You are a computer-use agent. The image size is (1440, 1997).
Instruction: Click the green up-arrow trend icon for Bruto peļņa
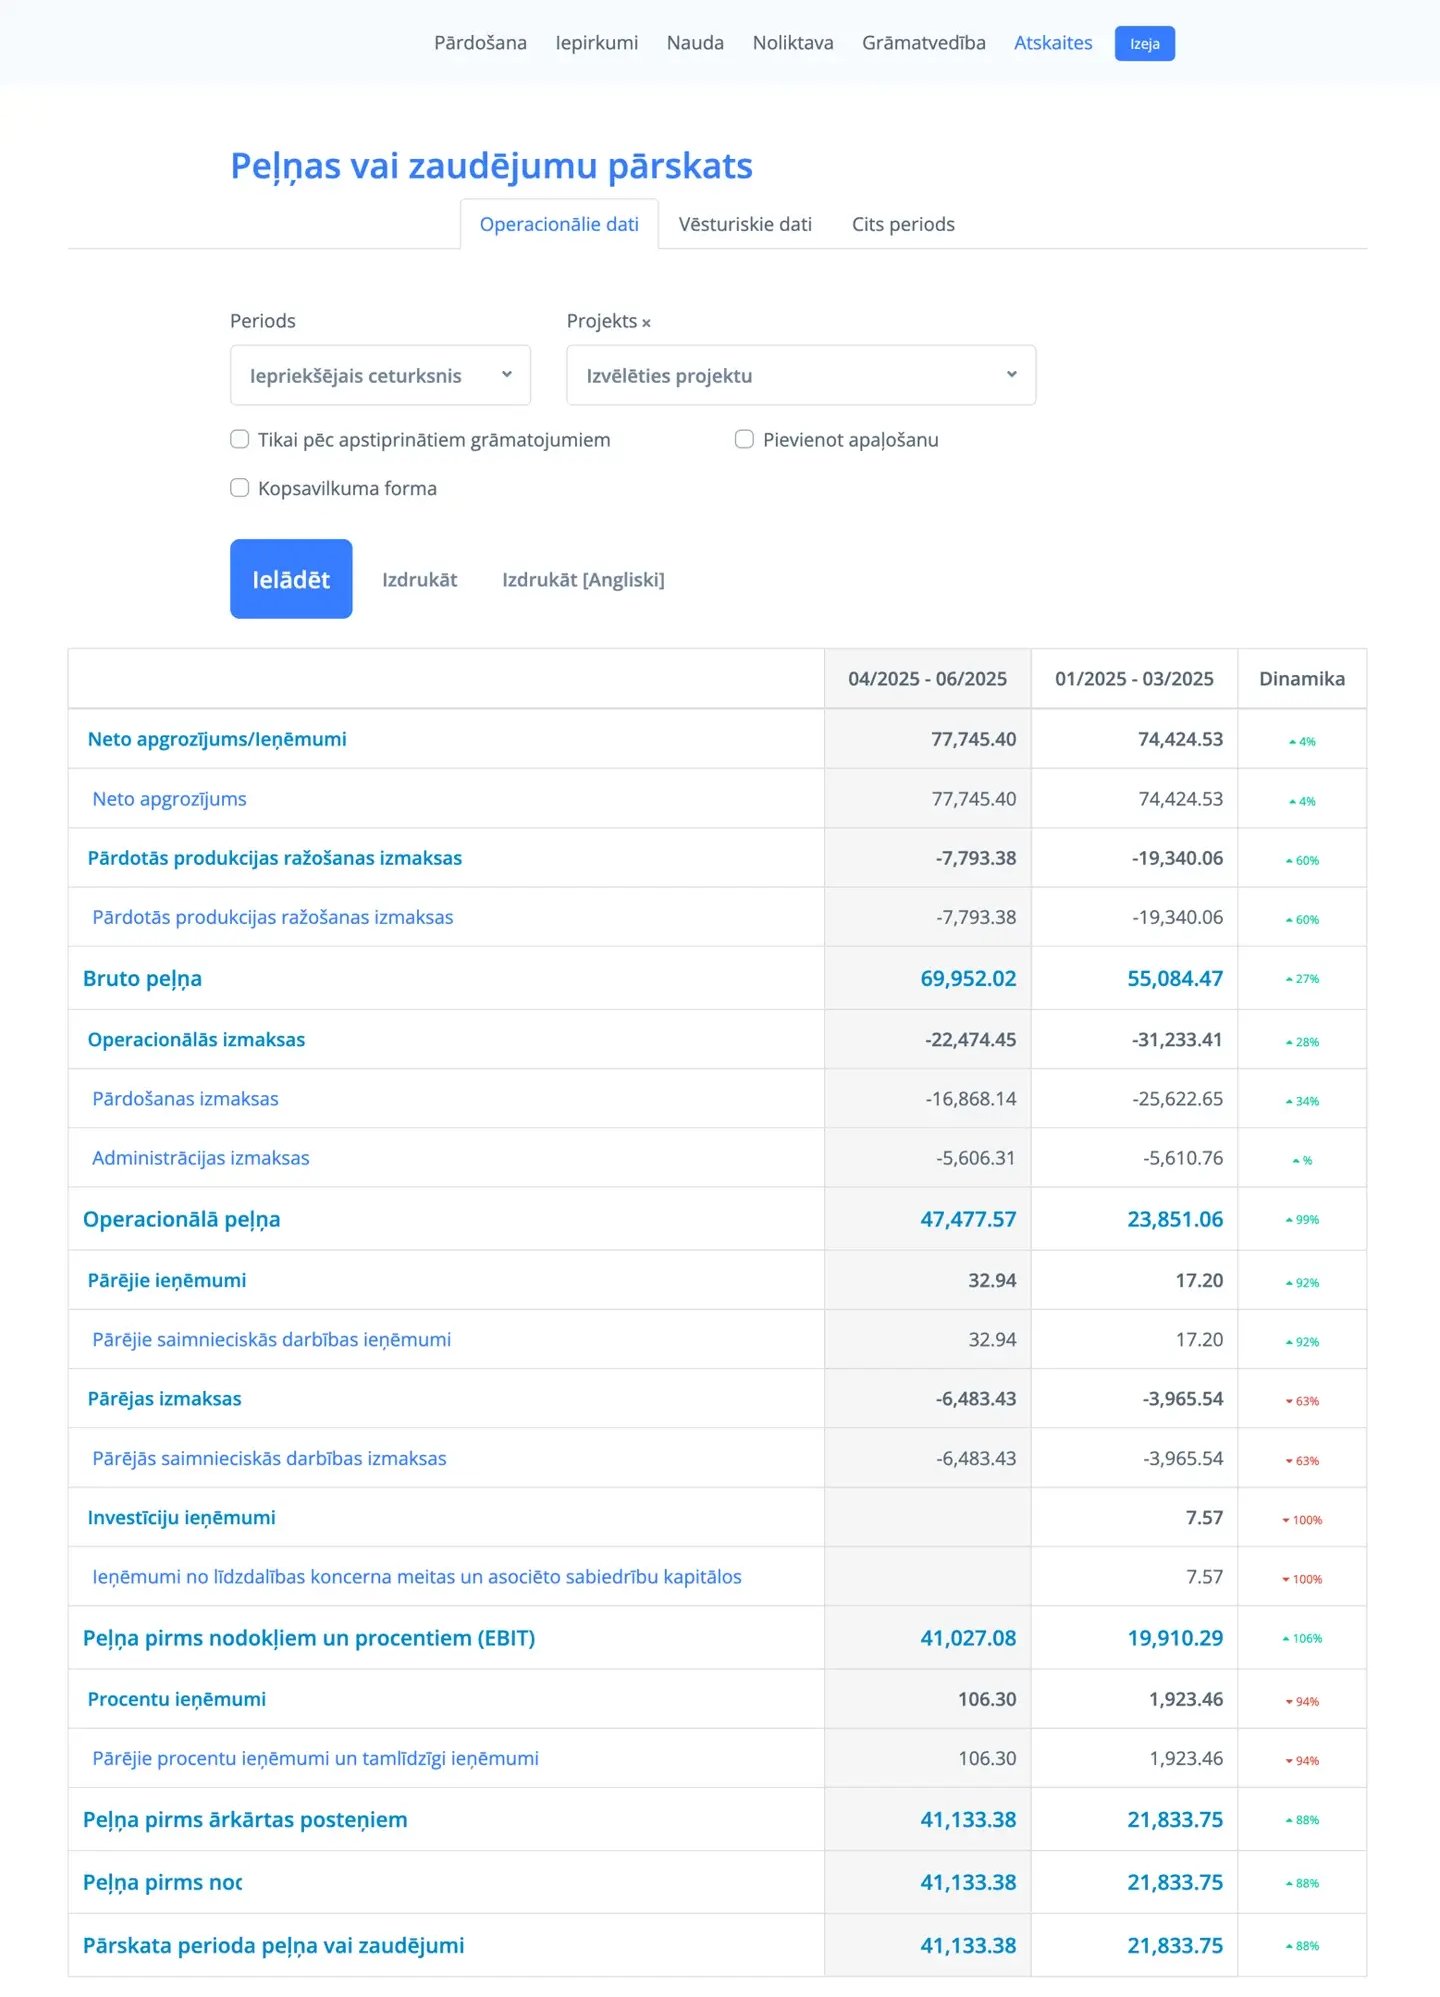(x=1289, y=980)
